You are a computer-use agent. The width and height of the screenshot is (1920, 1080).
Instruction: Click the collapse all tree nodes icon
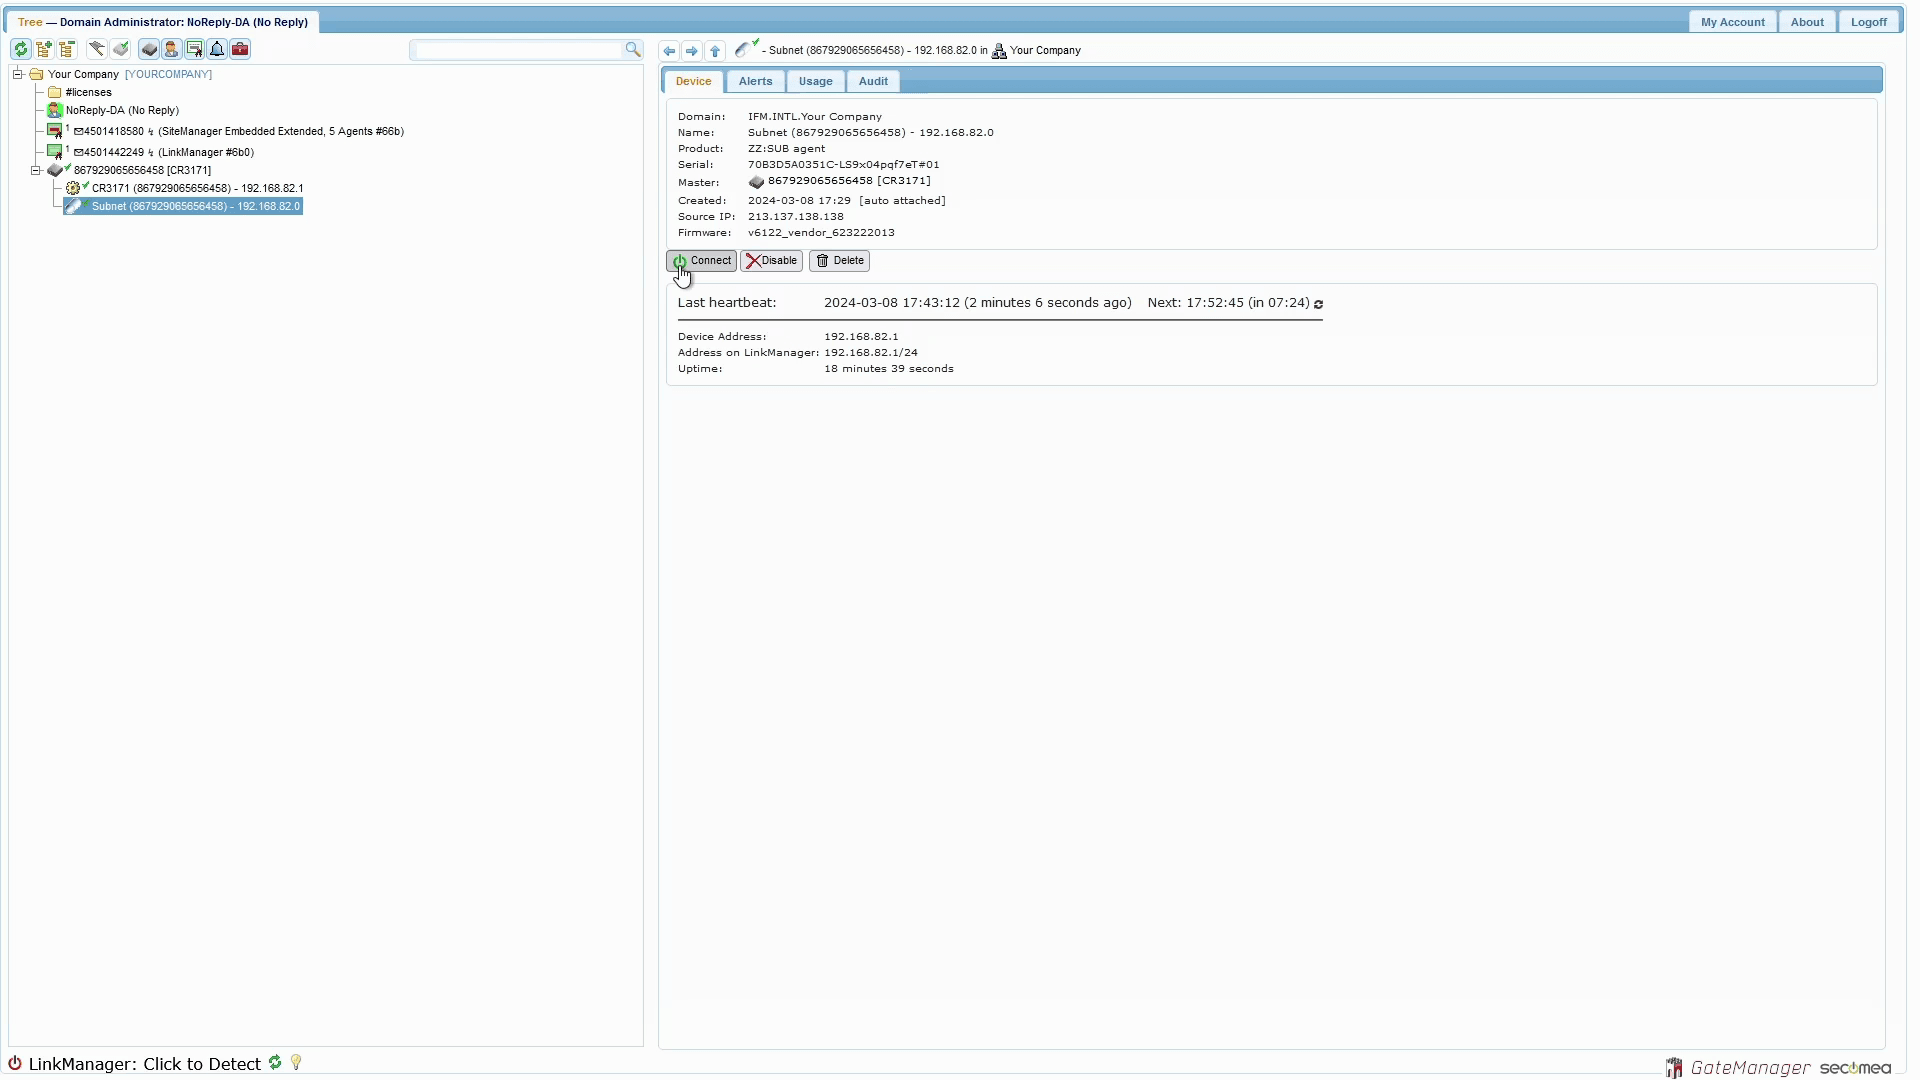click(67, 49)
